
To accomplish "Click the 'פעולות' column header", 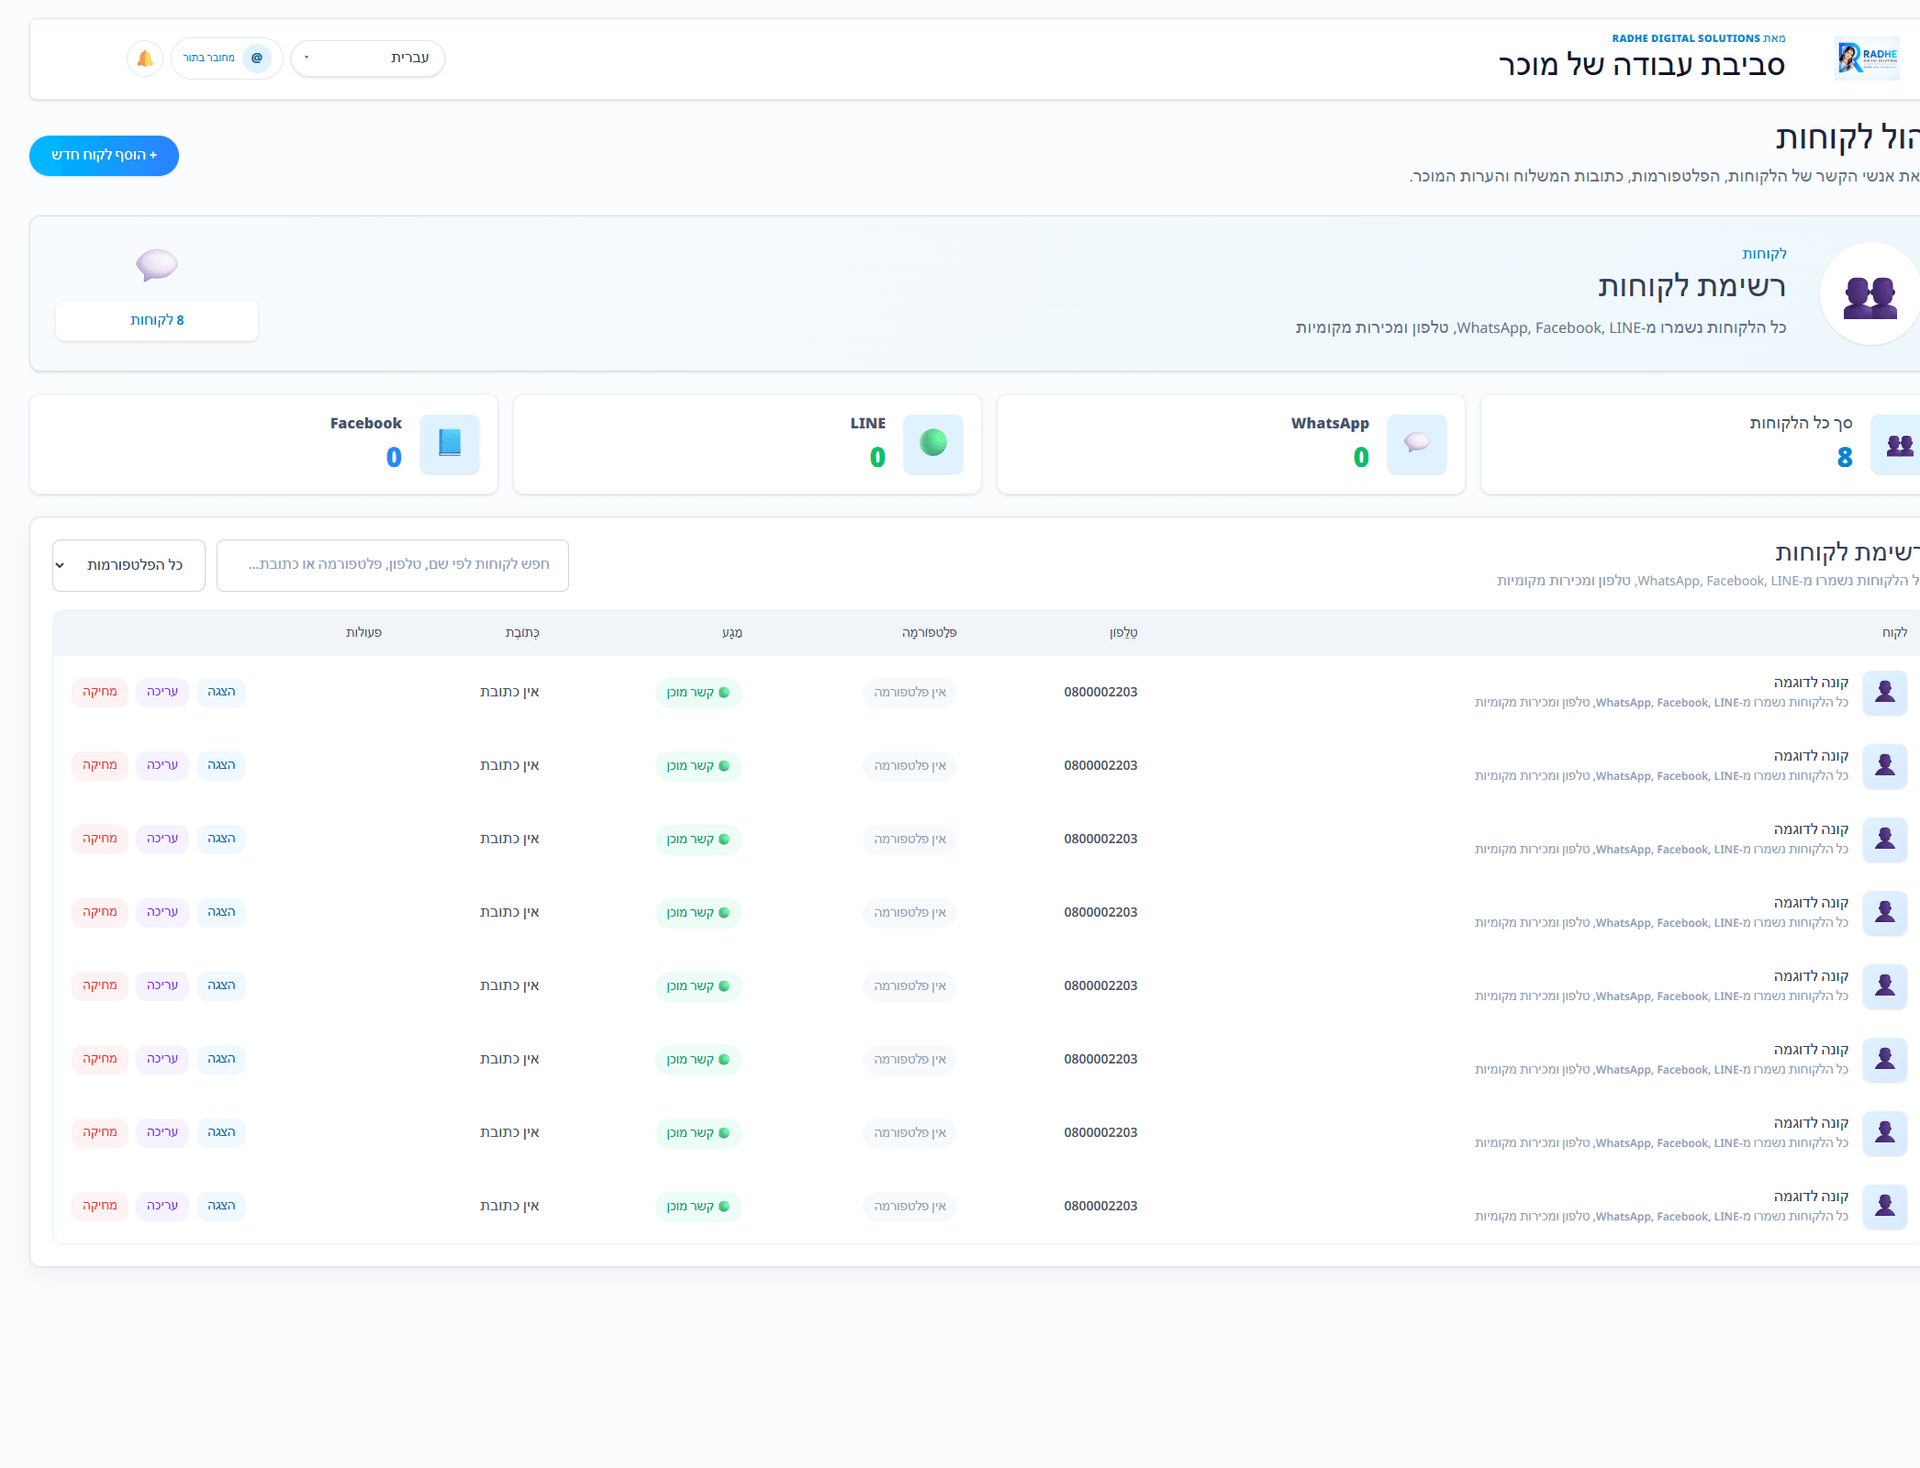I will coord(363,633).
